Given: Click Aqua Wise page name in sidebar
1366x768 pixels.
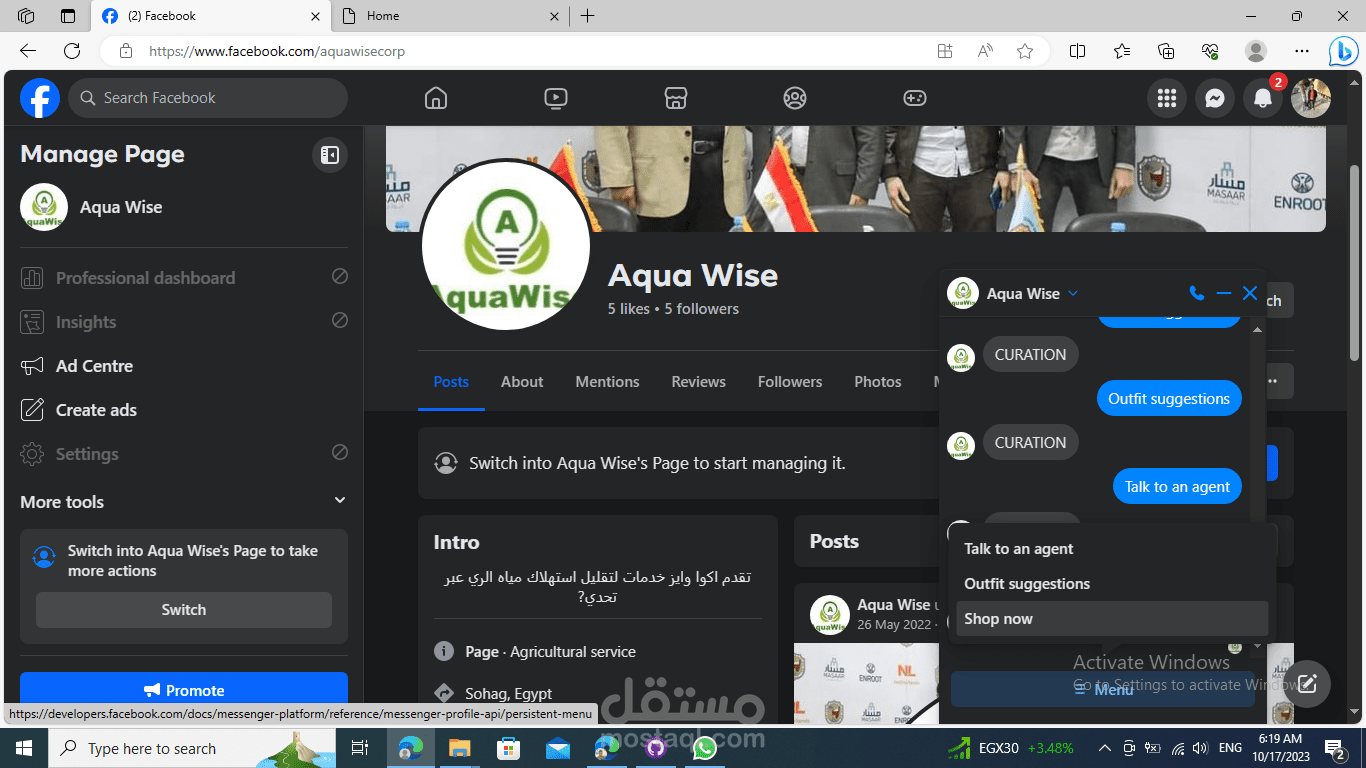Looking at the screenshot, I should pos(121,207).
